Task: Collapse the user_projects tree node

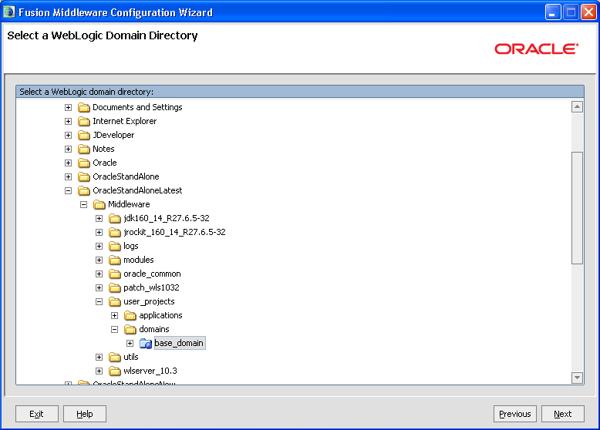Action: (x=99, y=301)
